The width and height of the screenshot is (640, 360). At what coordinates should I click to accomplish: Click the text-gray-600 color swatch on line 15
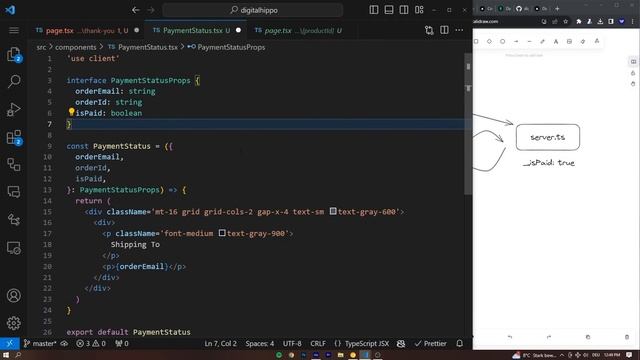point(333,211)
